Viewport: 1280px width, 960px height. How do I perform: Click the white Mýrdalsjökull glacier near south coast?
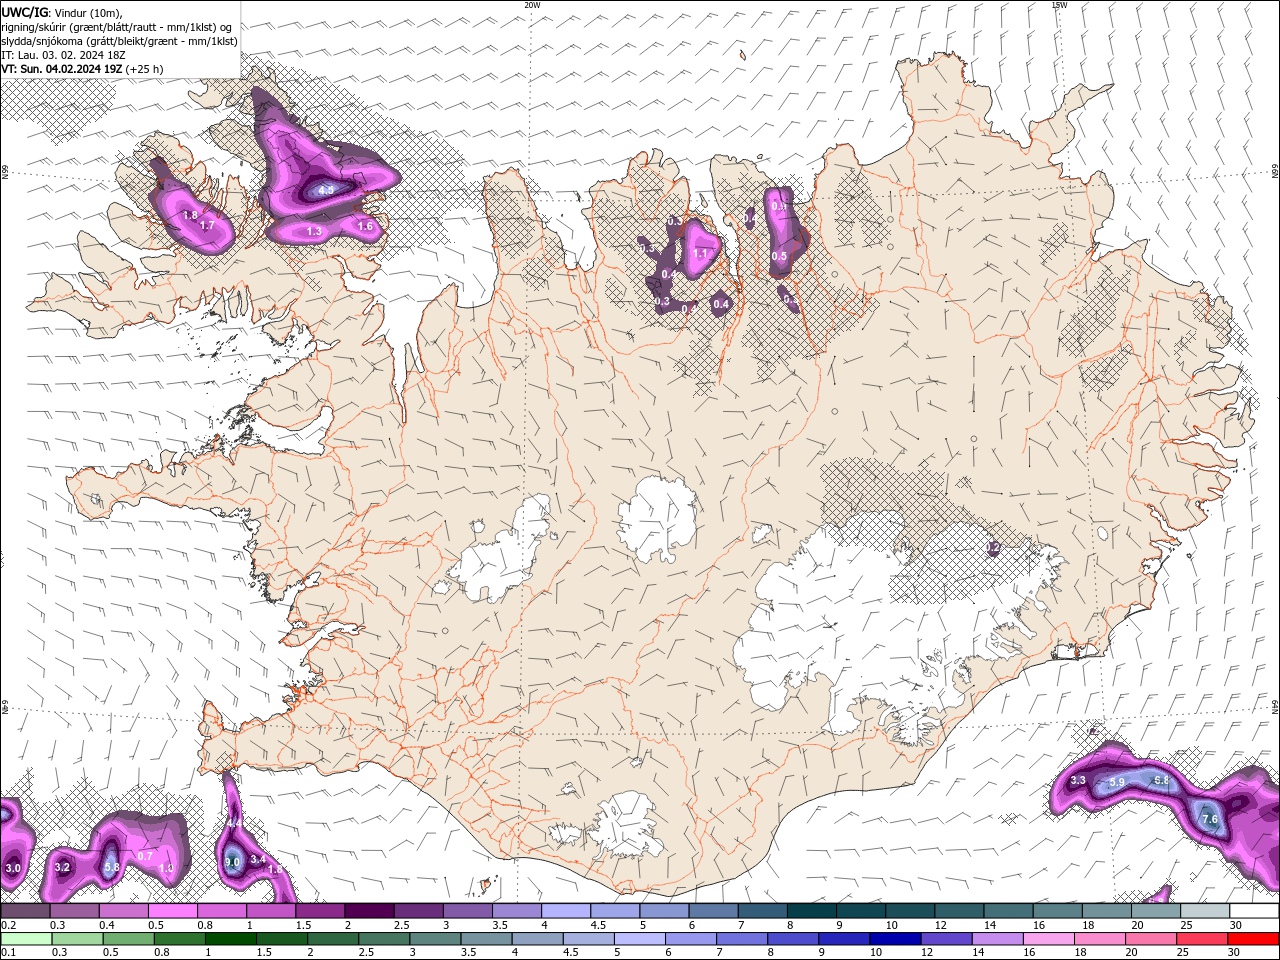tap(626, 825)
